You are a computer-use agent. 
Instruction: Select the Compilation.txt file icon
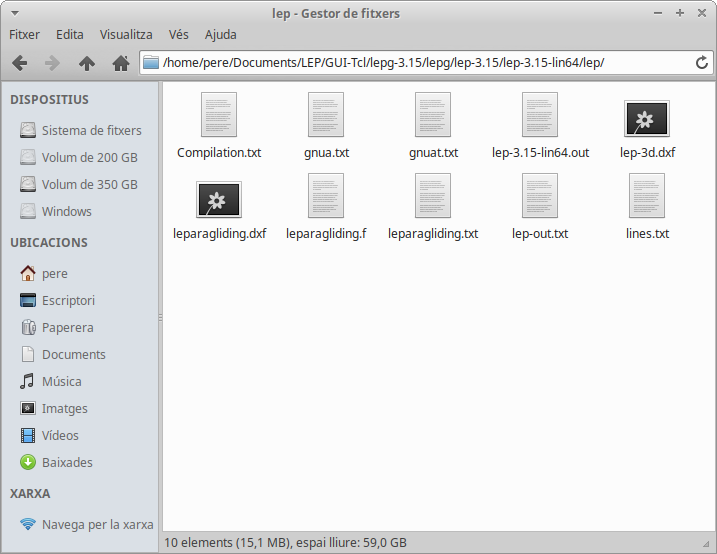[219, 114]
